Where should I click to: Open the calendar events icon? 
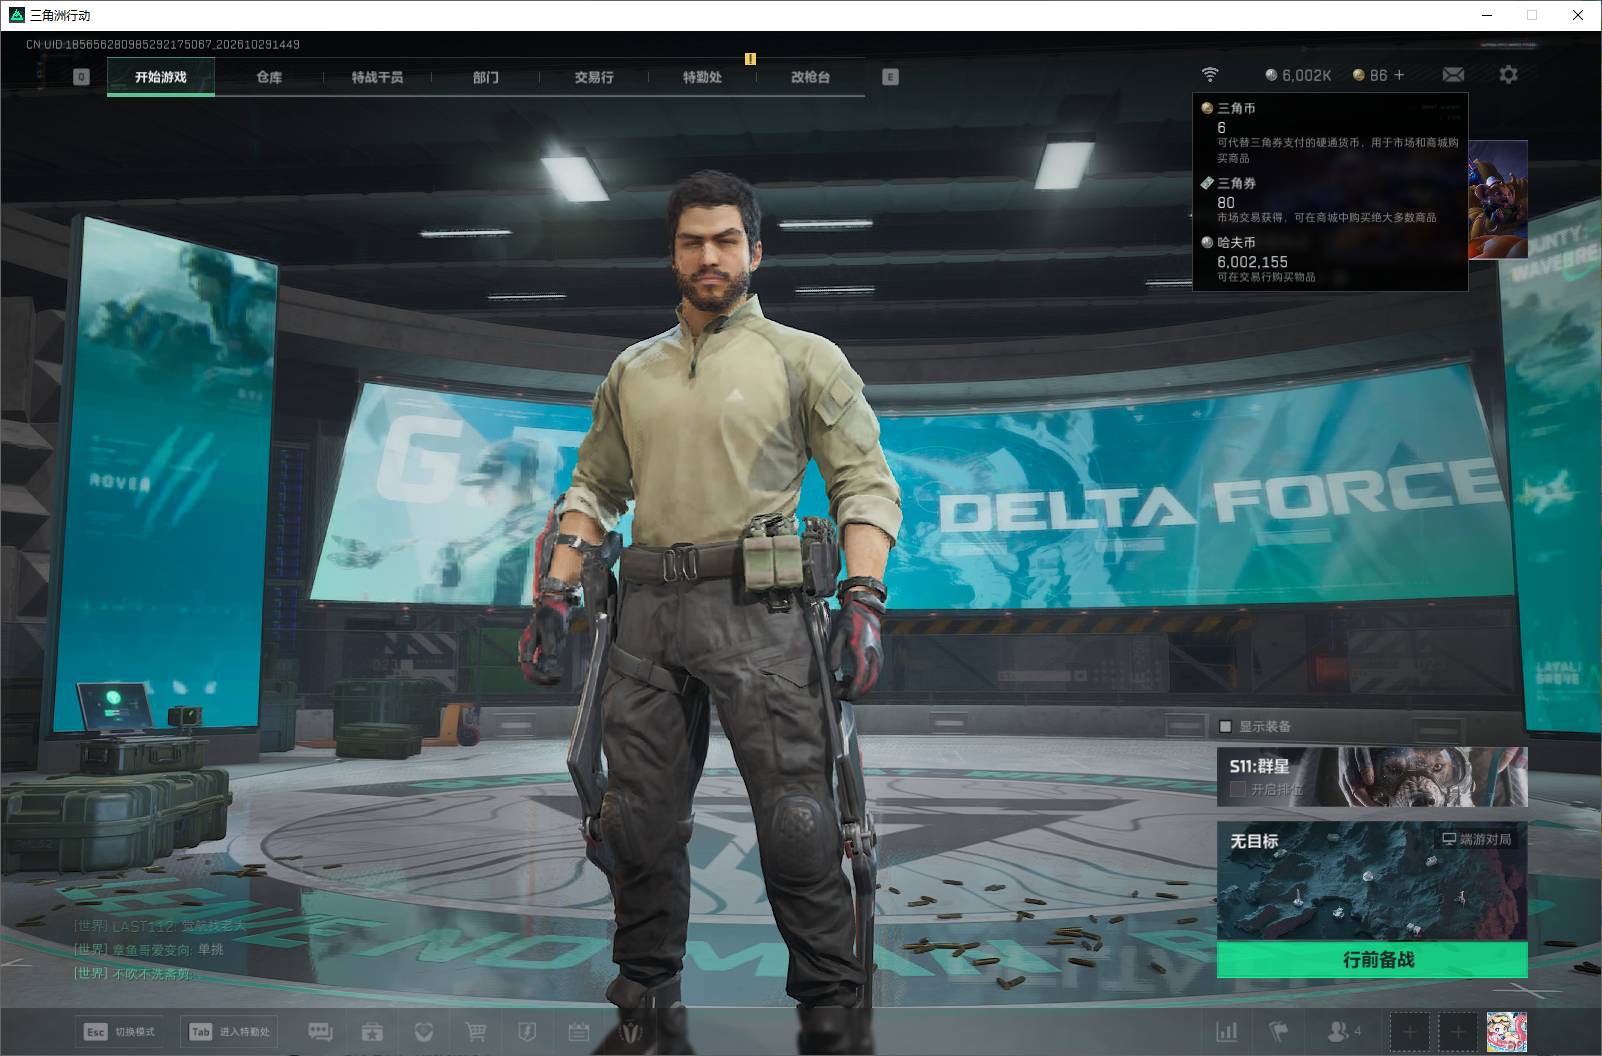click(578, 1031)
